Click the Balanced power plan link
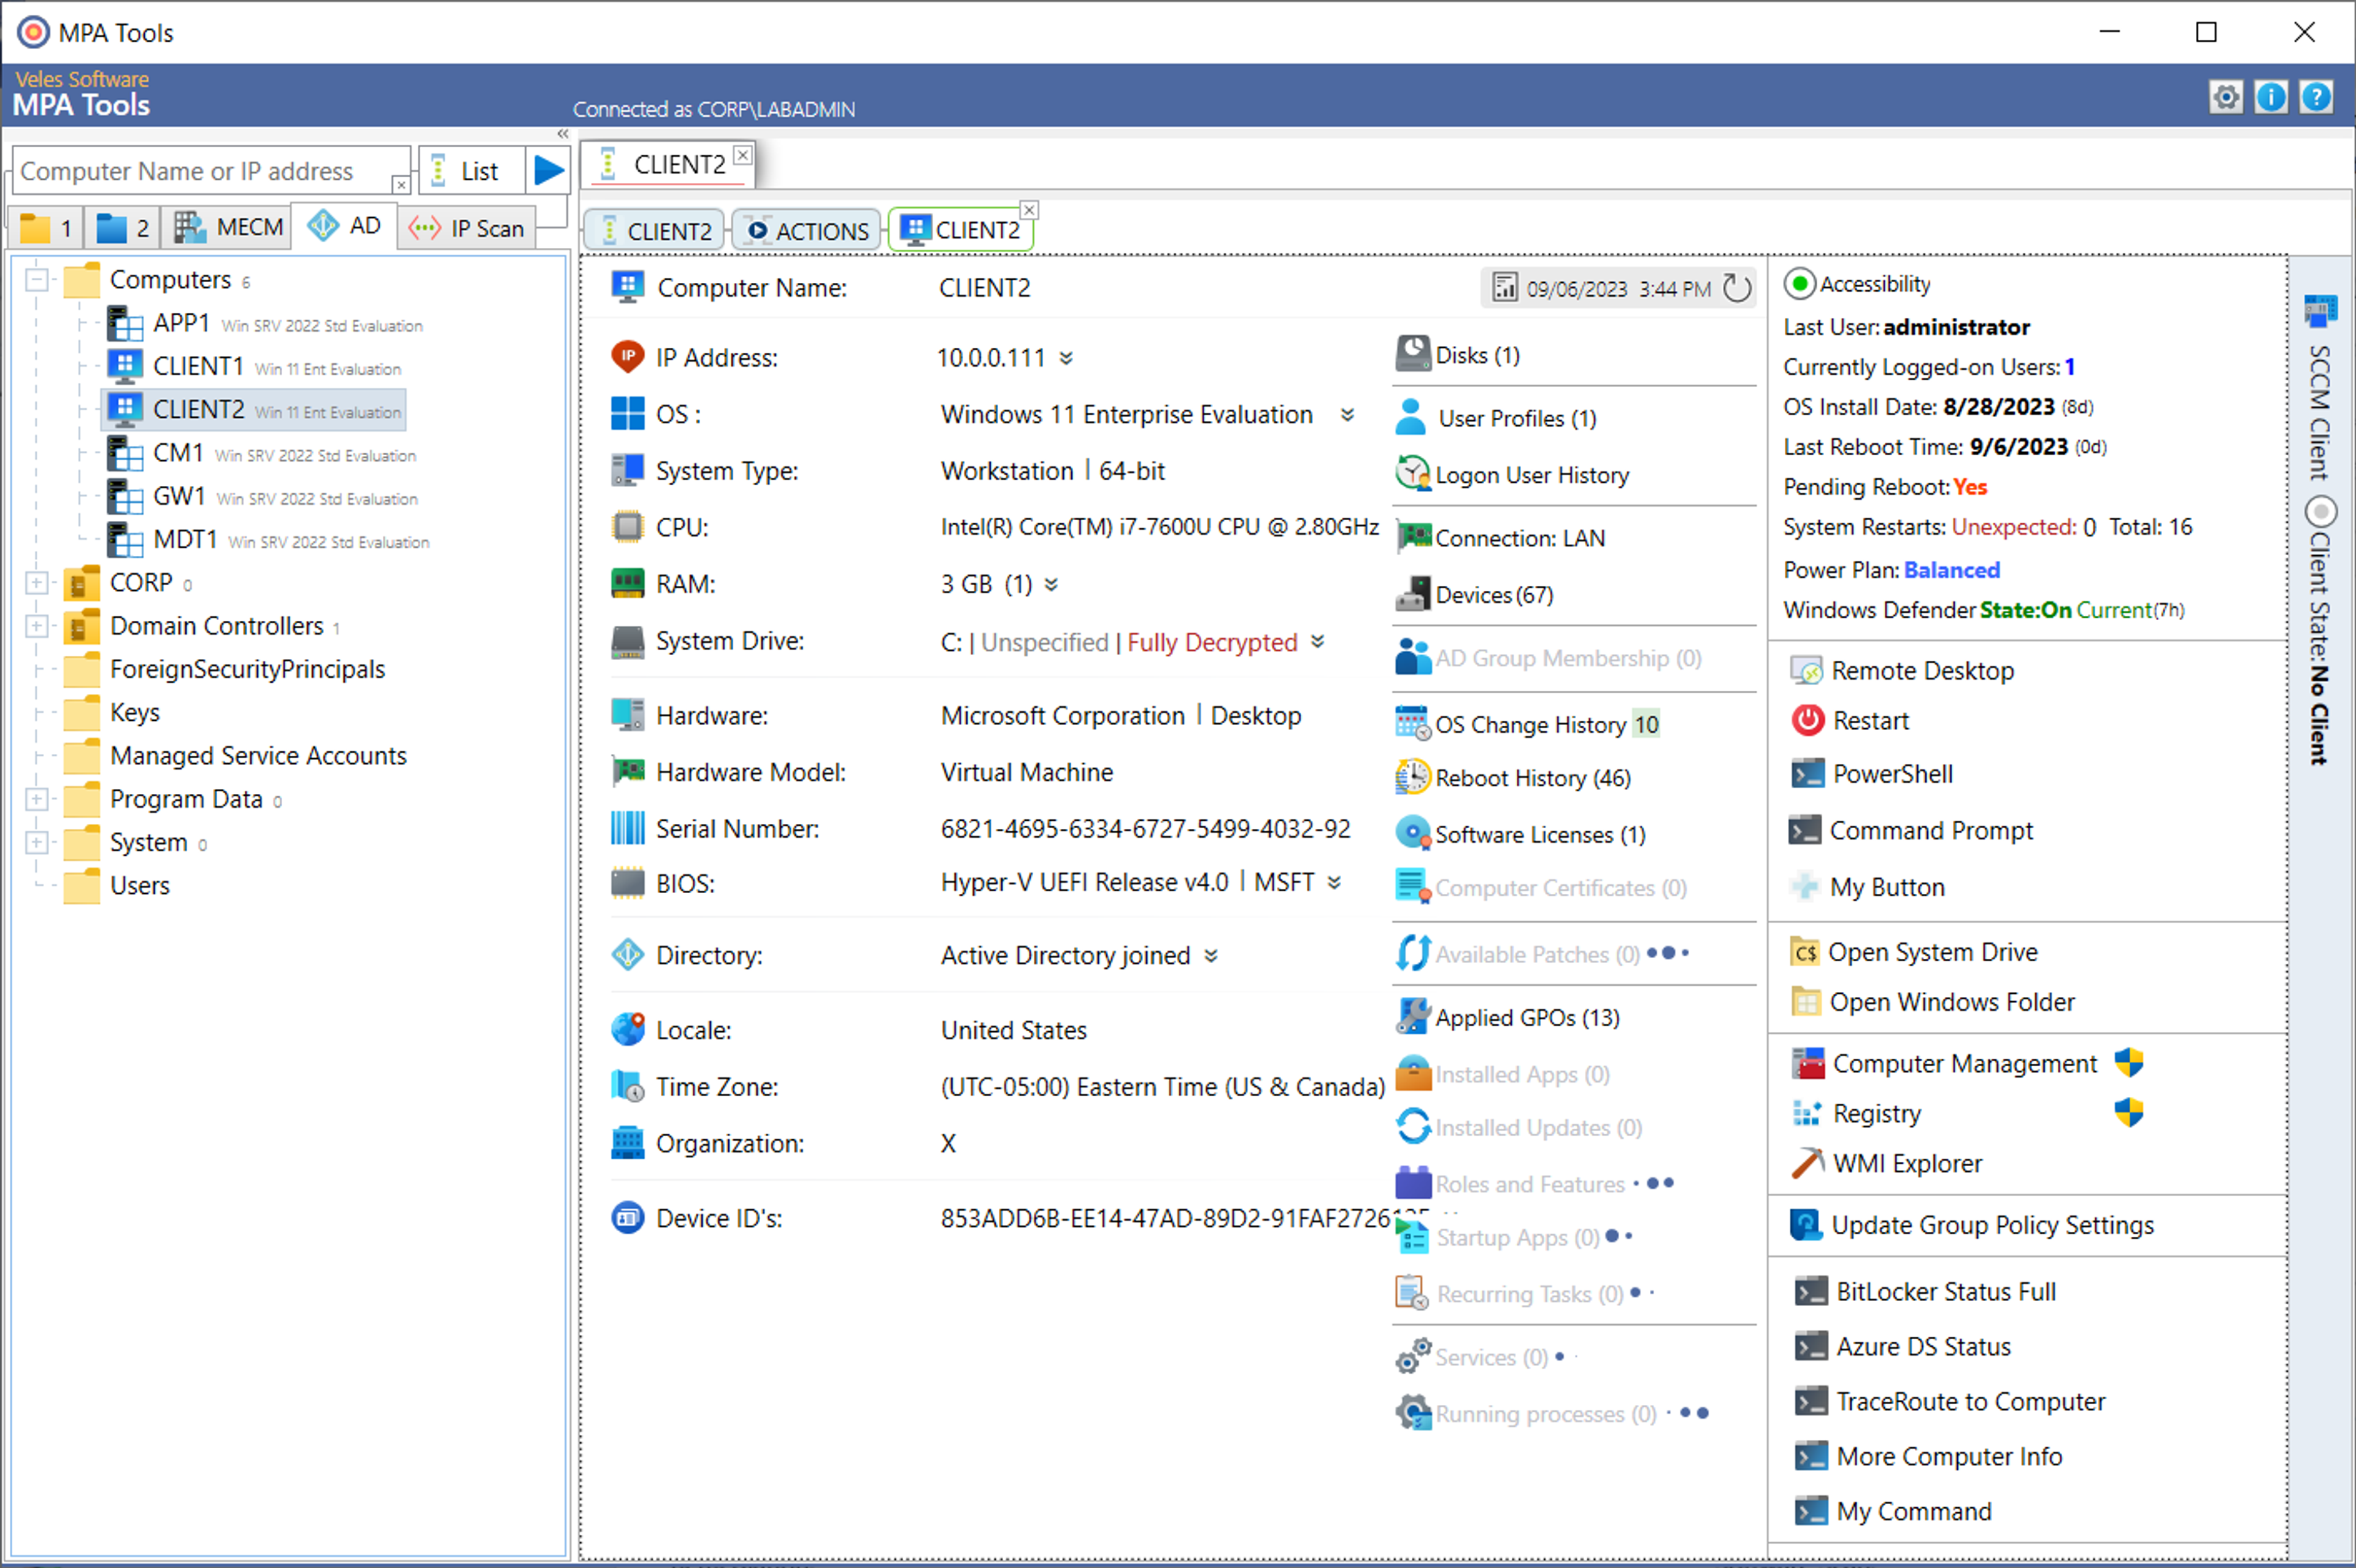 [1951, 570]
